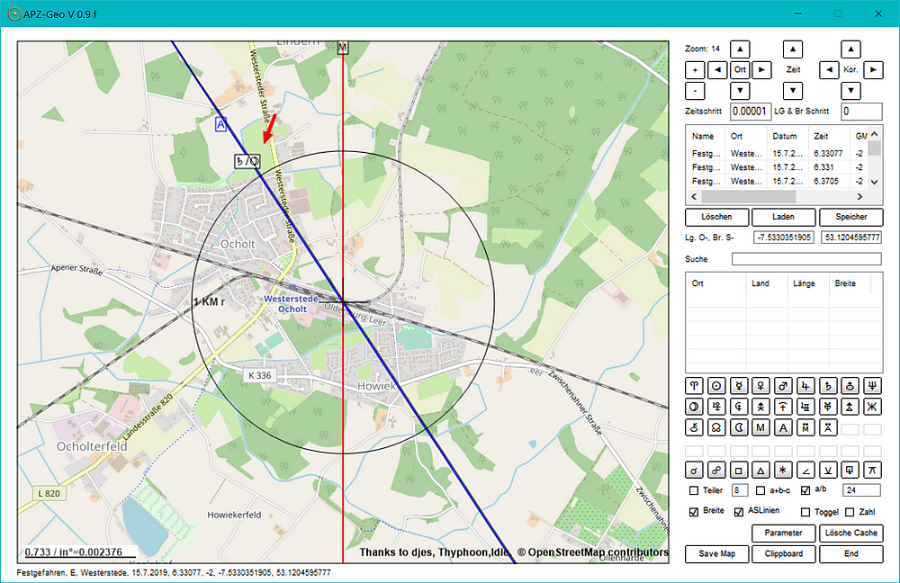Choose the sesquiquadrate aspect symbol

click(850, 471)
